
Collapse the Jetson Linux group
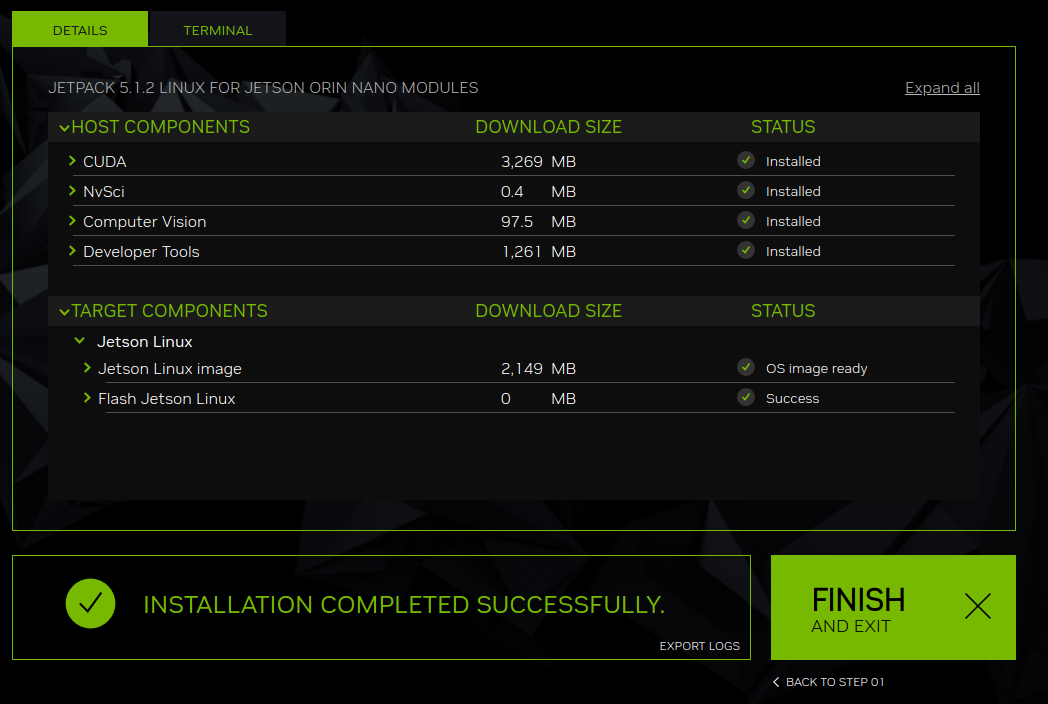pos(80,341)
